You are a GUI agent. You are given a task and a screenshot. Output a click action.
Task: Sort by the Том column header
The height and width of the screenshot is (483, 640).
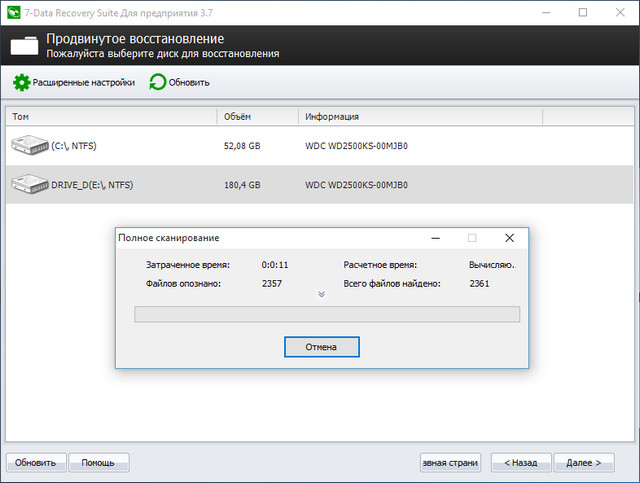pos(110,117)
